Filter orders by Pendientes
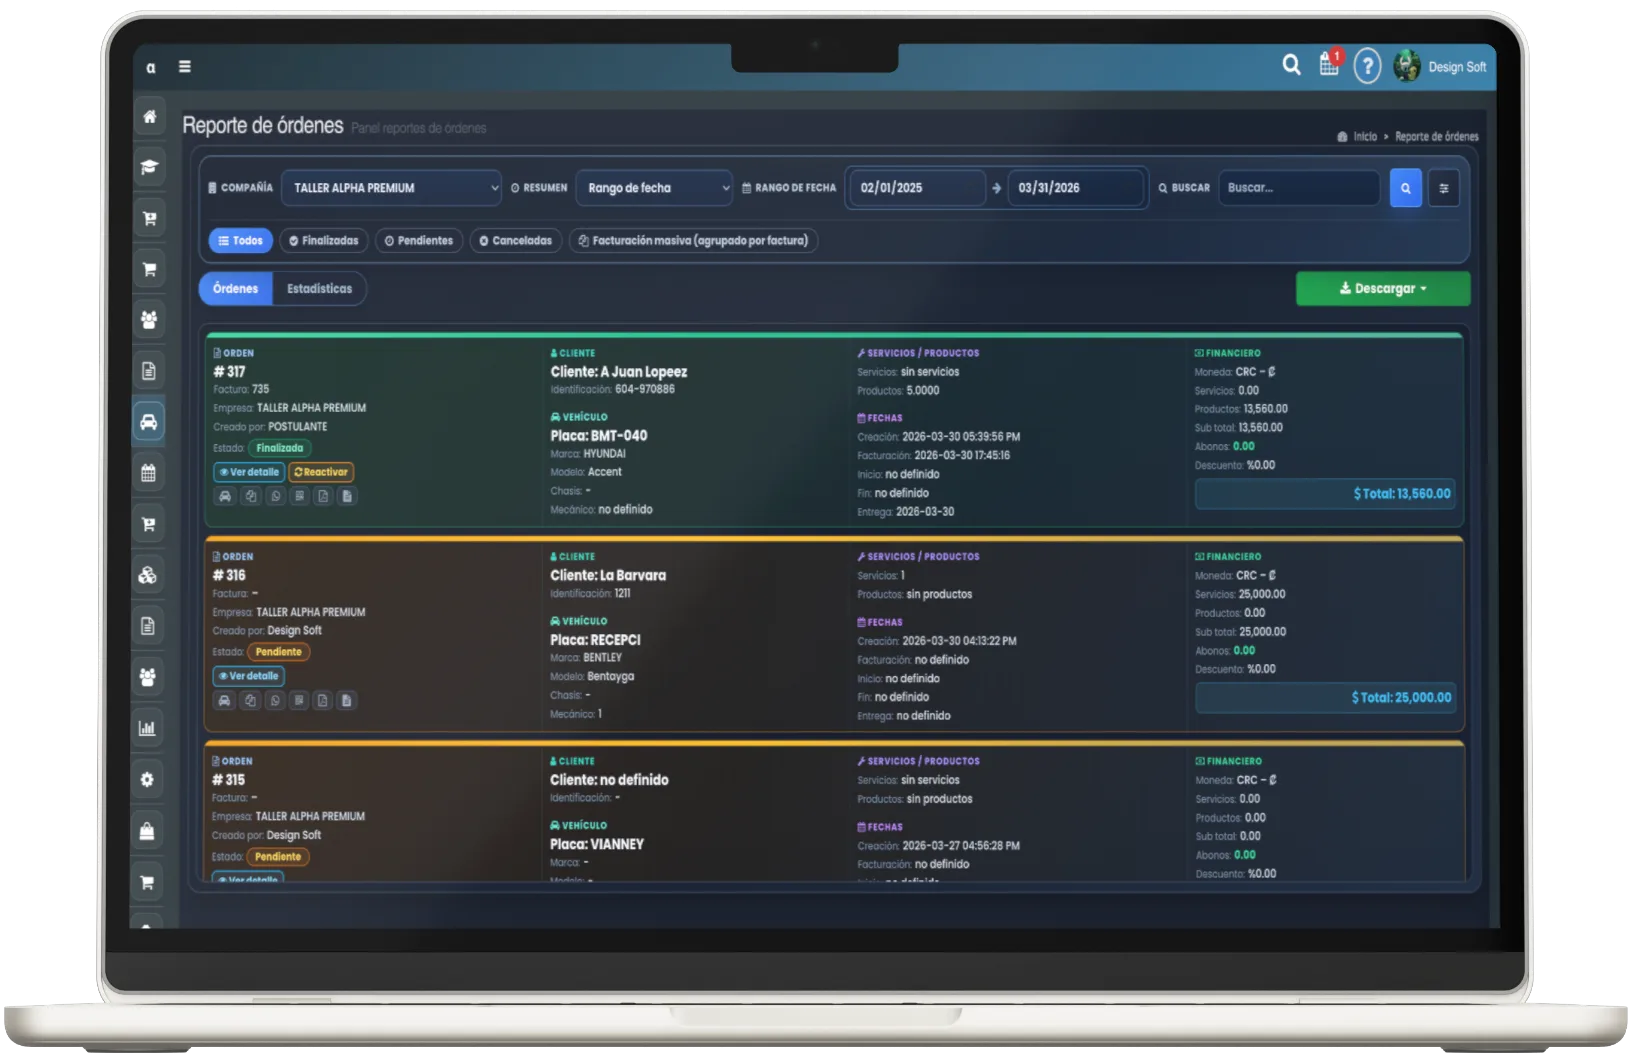This screenshot has height=1061, width=1634. click(x=419, y=241)
